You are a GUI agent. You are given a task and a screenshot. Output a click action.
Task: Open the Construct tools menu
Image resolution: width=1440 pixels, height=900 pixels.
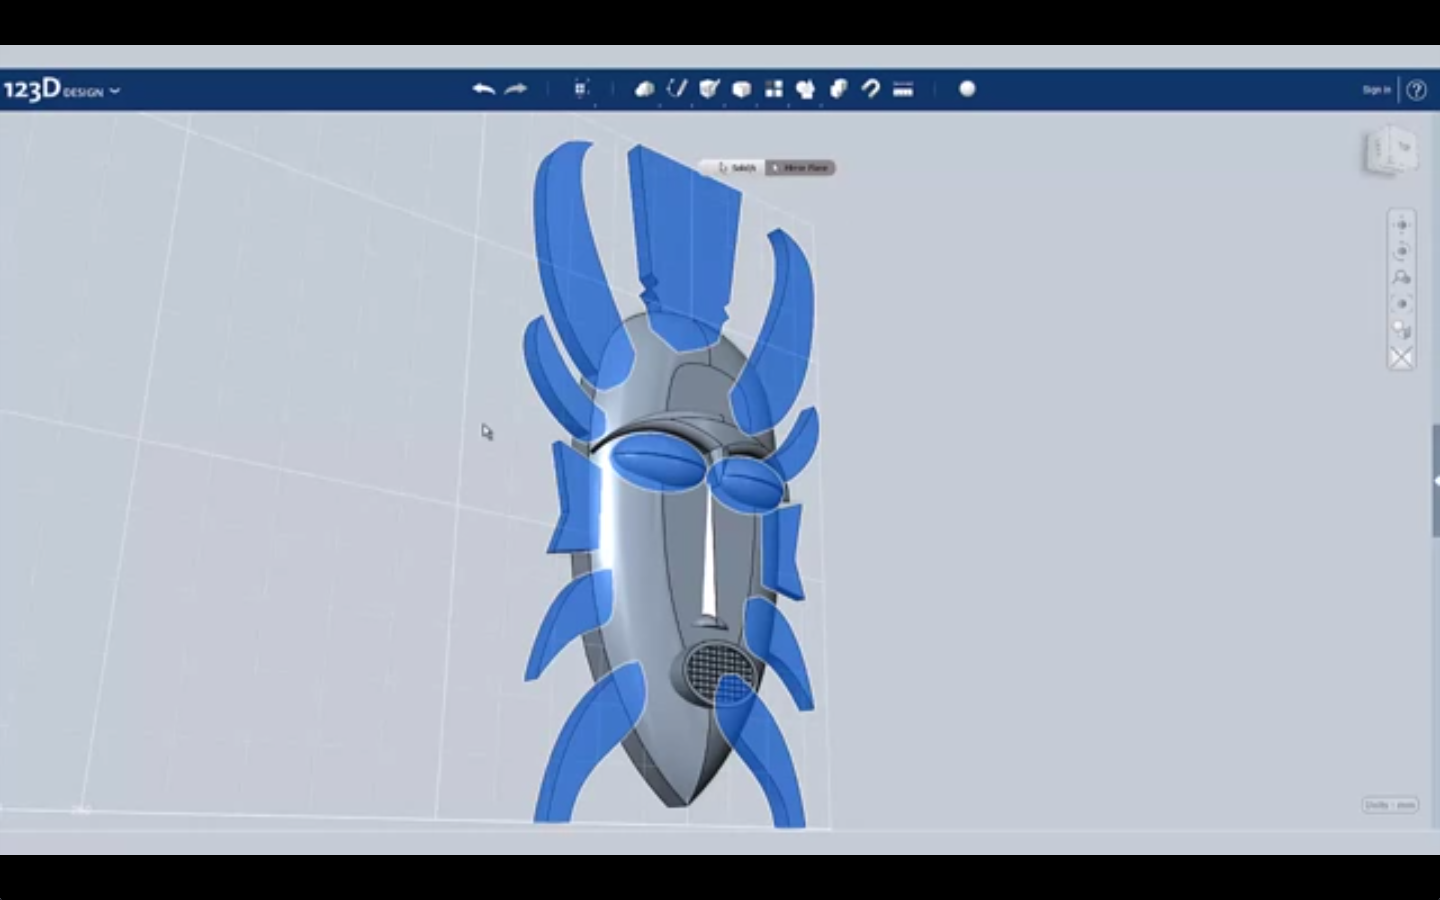tap(709, 89)
